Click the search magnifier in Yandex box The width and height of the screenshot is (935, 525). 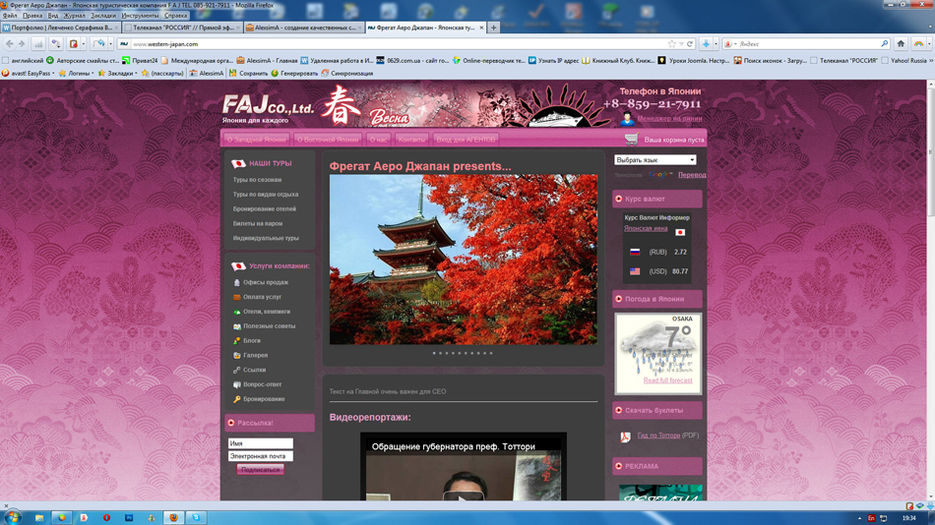[884, 44]
